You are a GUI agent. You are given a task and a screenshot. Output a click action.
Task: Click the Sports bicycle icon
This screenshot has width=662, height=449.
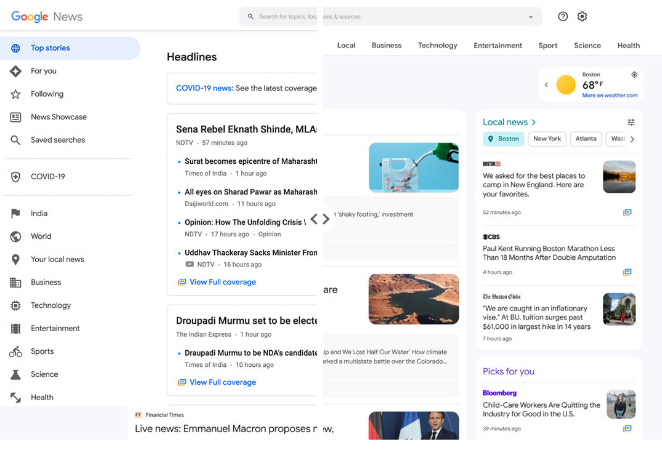[x=16, y=351]
